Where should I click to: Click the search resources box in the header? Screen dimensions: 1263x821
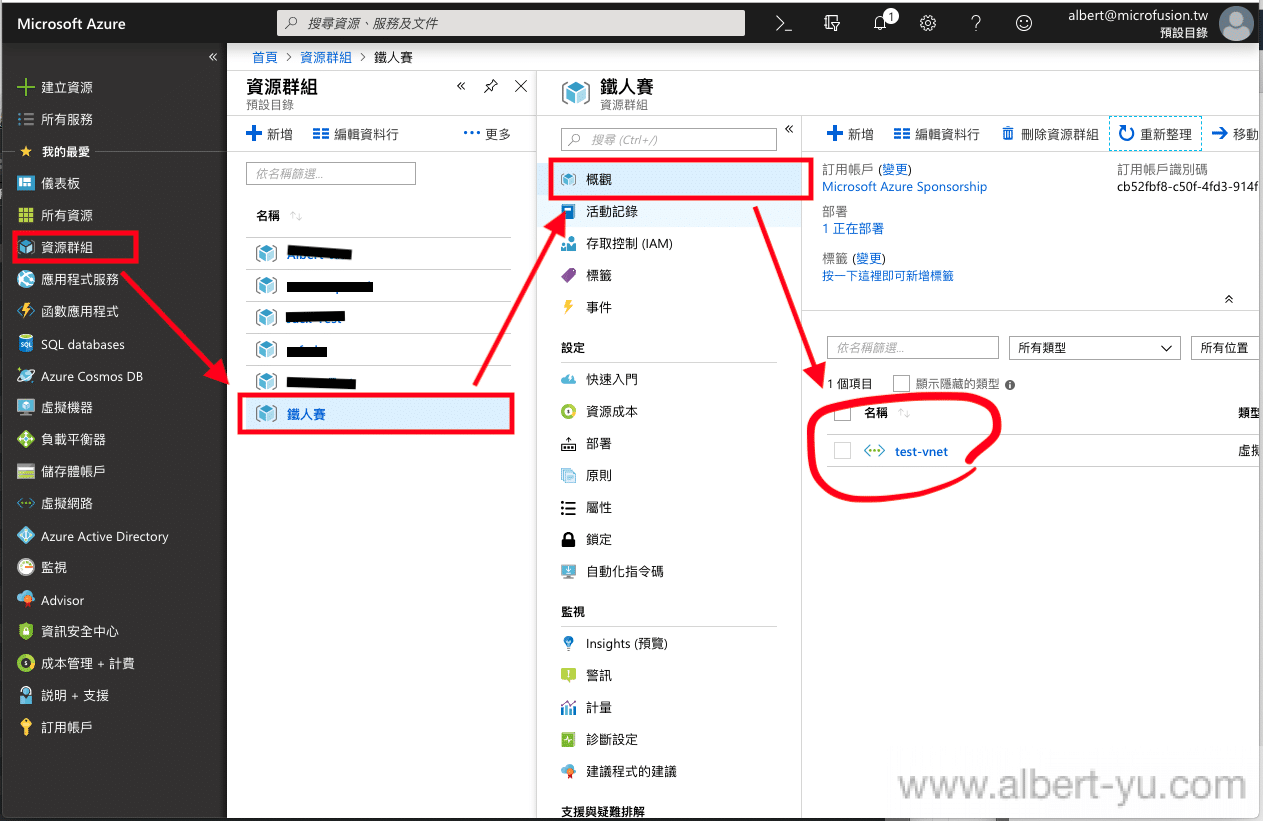coord(510,23)
